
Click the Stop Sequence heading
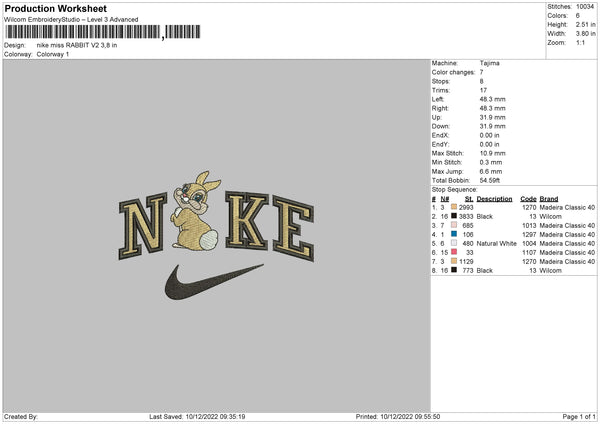[455, 190]
